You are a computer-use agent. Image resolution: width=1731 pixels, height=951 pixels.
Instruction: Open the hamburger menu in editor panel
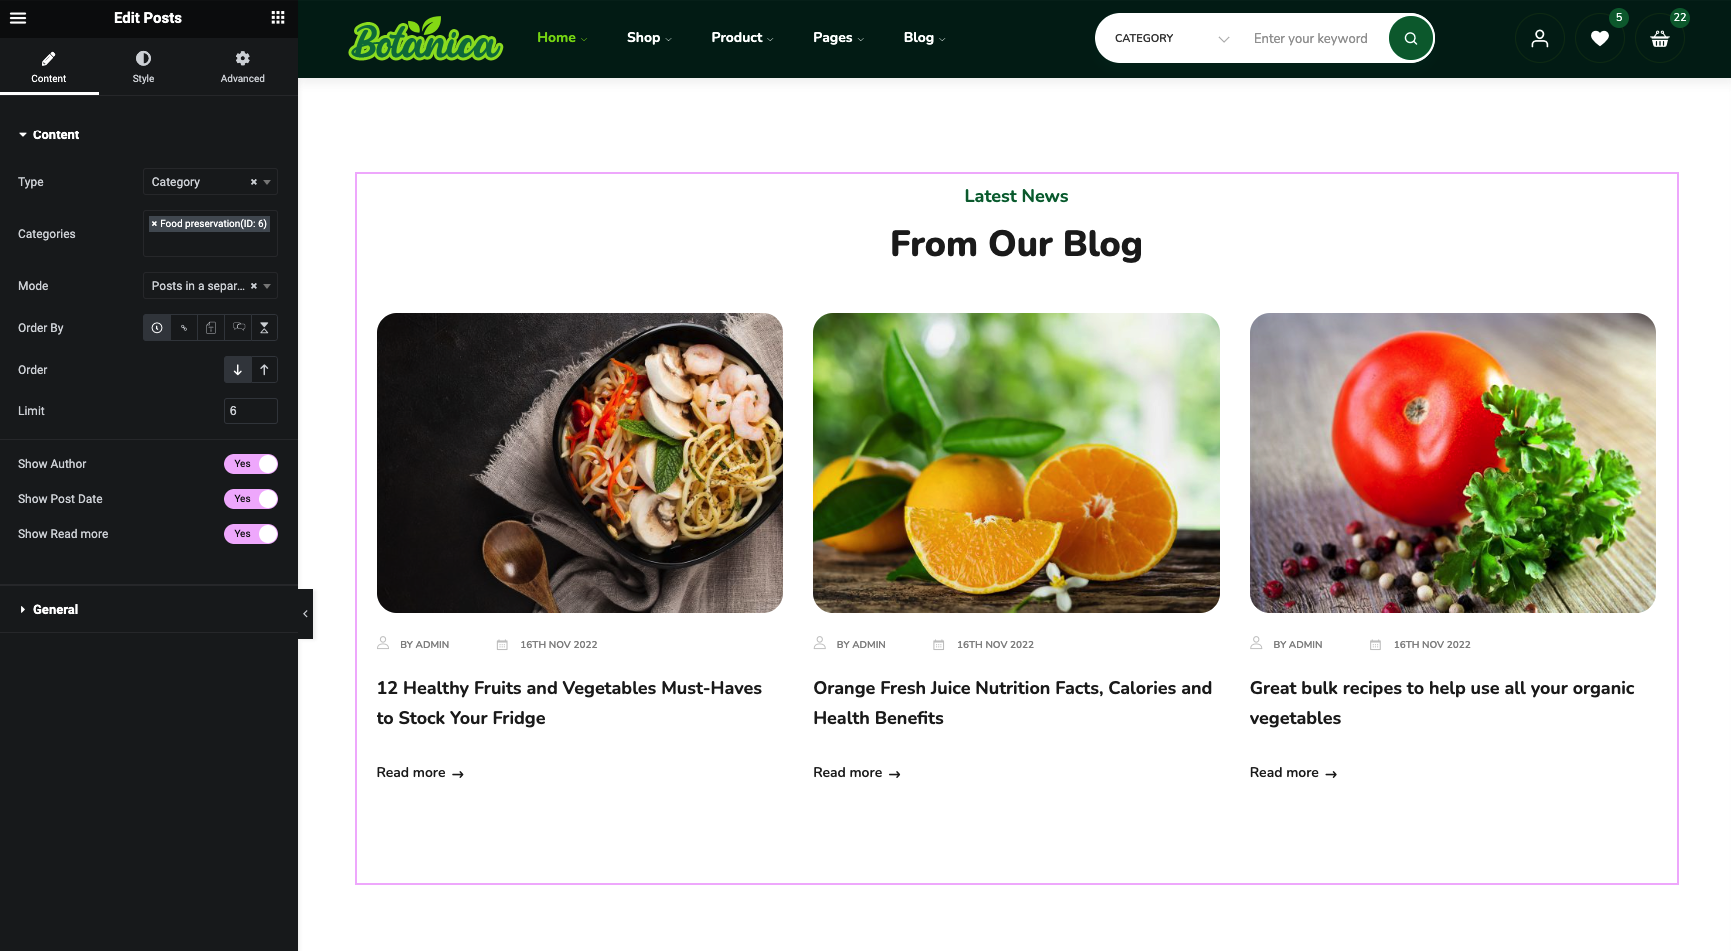point(18,18)
